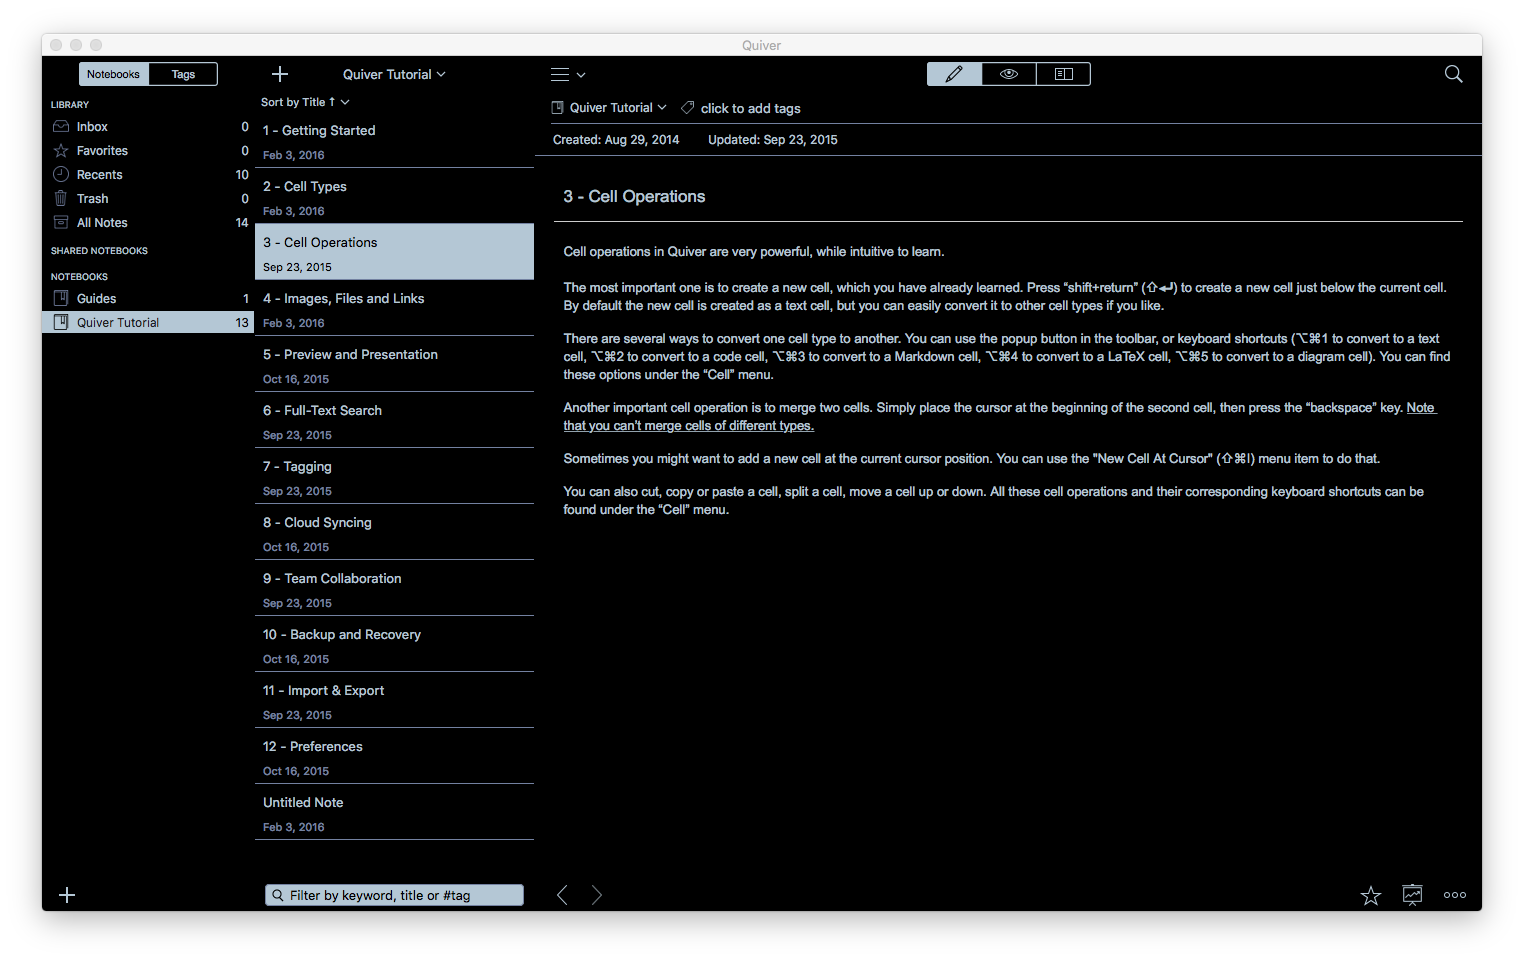Go back to previous note arrow
This screenshot has height=961, width=1524.
[x=563, y=895]
